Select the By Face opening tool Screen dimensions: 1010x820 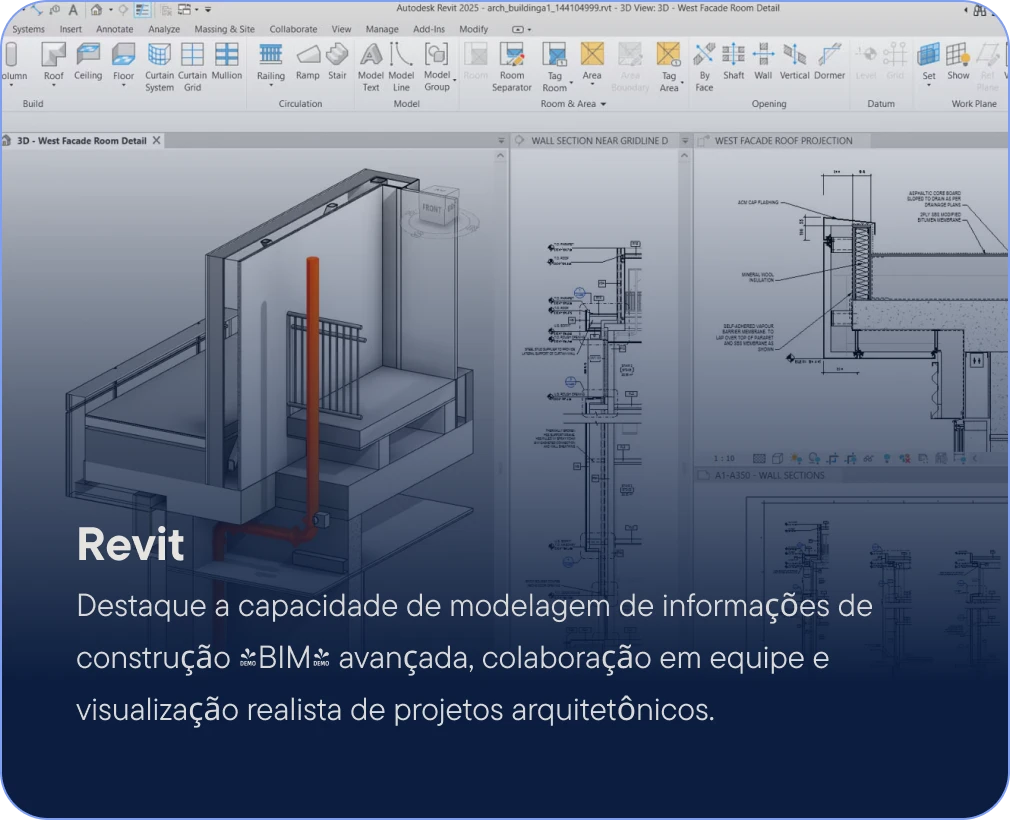[704, 67]
